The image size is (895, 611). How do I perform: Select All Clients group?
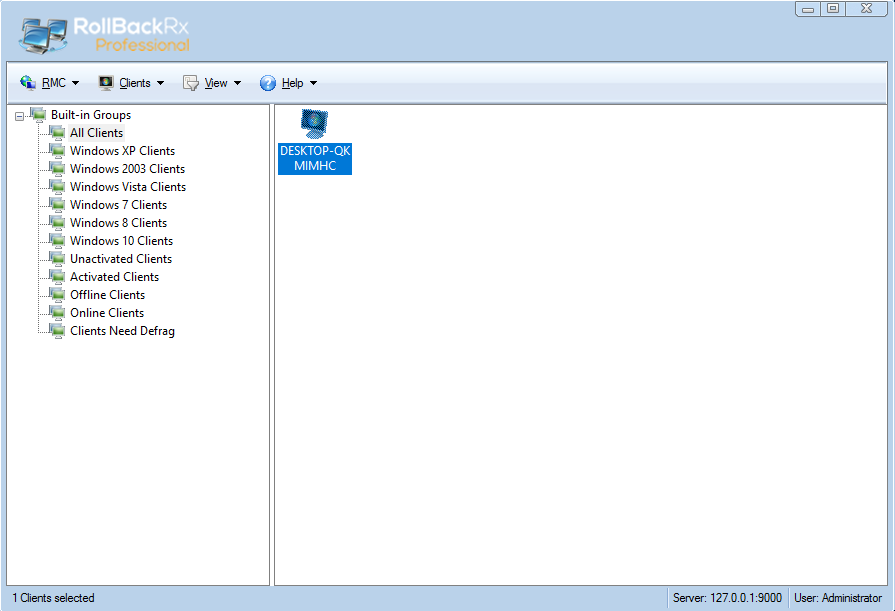pos(96,133)
